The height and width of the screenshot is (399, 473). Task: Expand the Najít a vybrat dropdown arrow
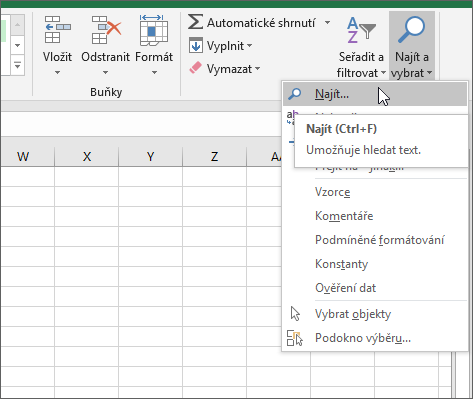(x=429, y=72)
